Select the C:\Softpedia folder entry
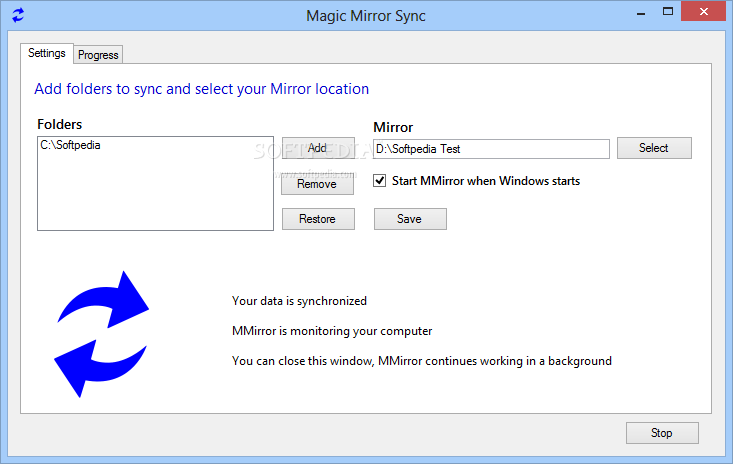Screen dimensions: 733x464 click(70, 145)
